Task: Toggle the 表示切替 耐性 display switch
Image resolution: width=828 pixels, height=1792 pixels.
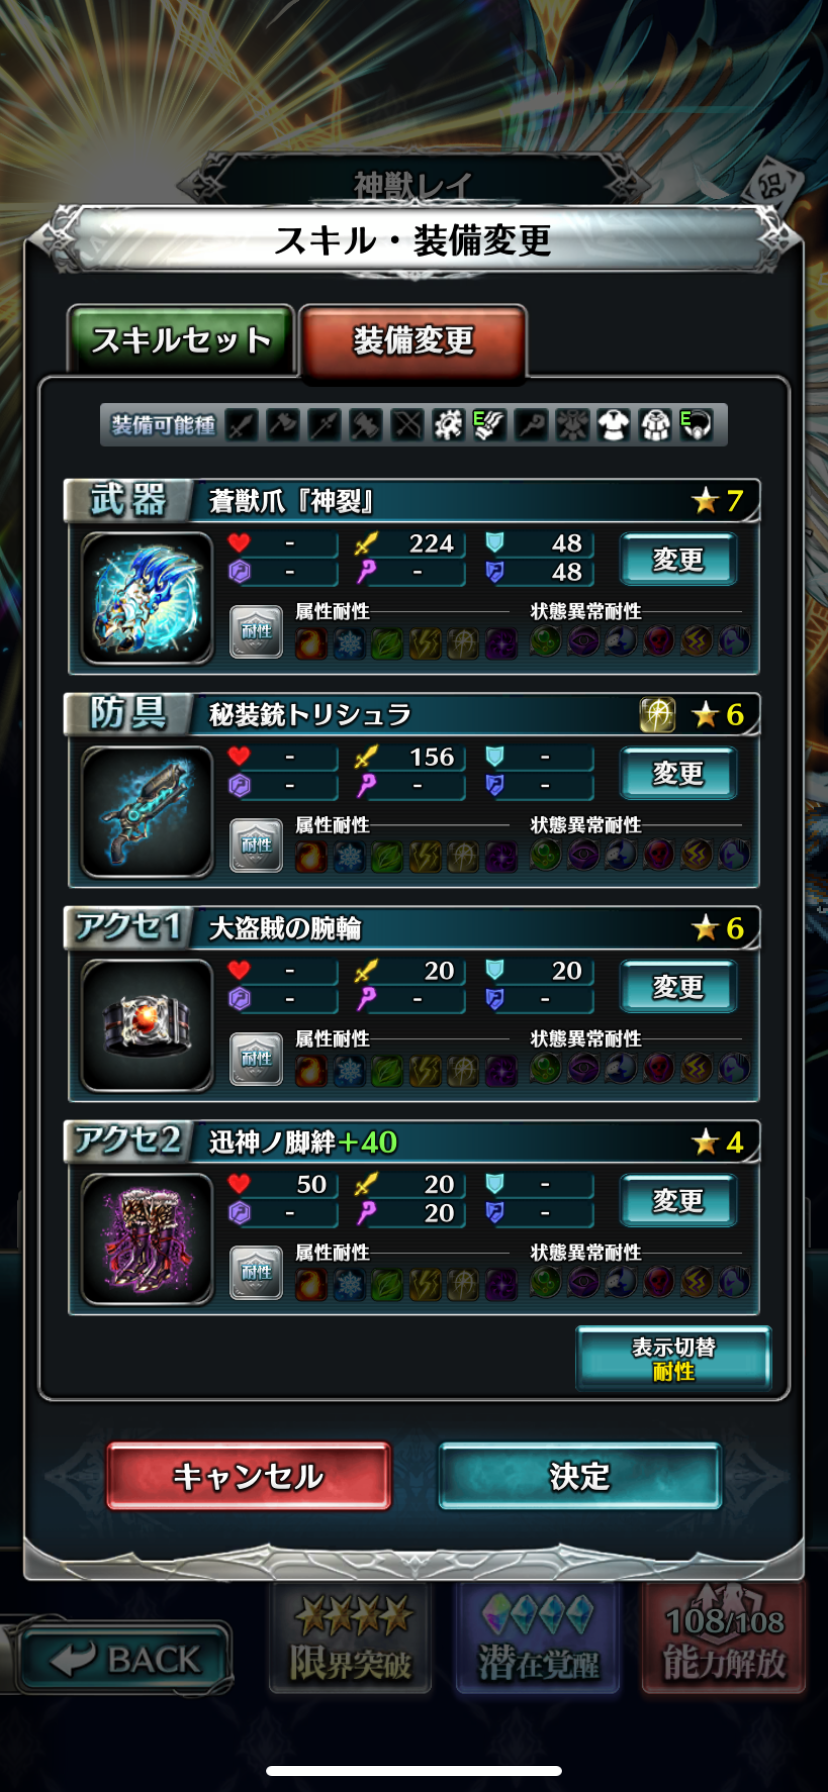Action: pyautogui.click(x=674, y=1358)
